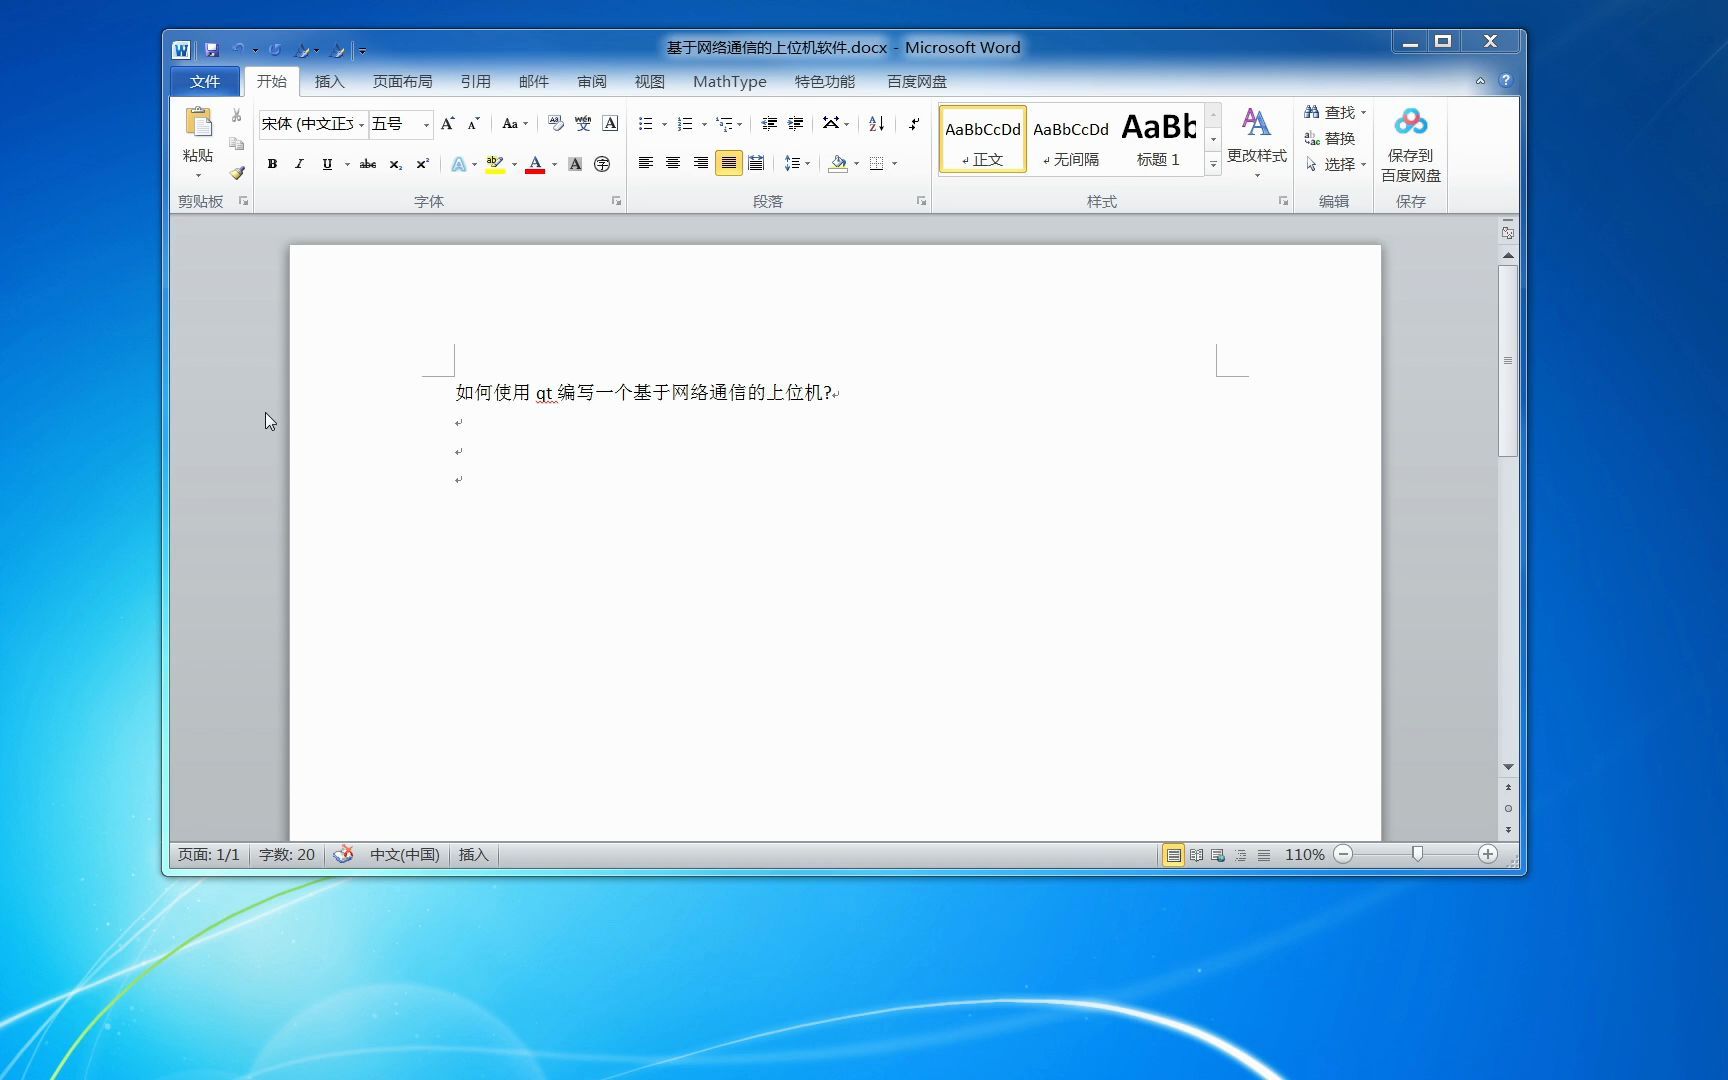1728x1080 pixels.
Task: Click the Clear Formatting eraser icon
Action: pyautogui.click(x=556, y=124)
